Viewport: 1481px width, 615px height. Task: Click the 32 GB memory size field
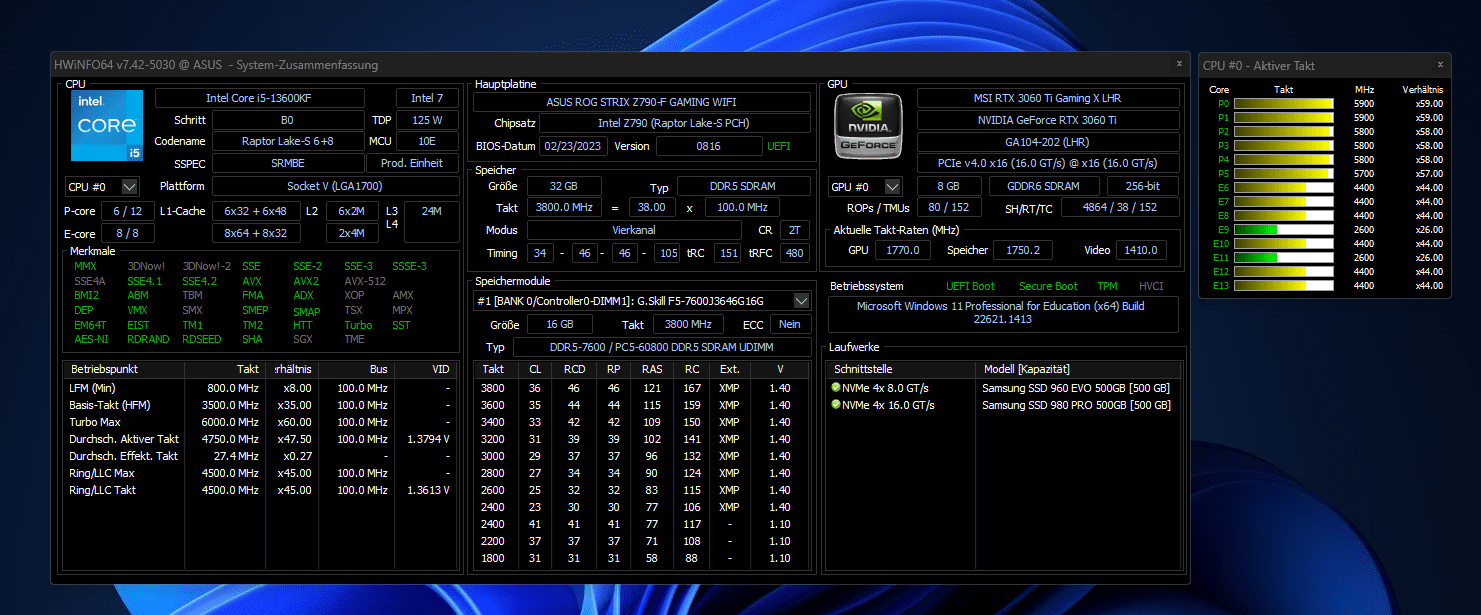pos(564,186)
